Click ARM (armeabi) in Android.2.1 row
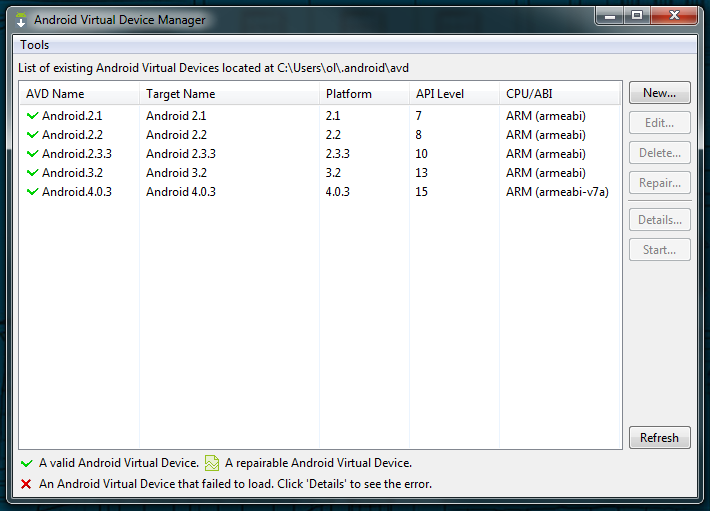Screen dimensions: 710x511 pos(546,116)
